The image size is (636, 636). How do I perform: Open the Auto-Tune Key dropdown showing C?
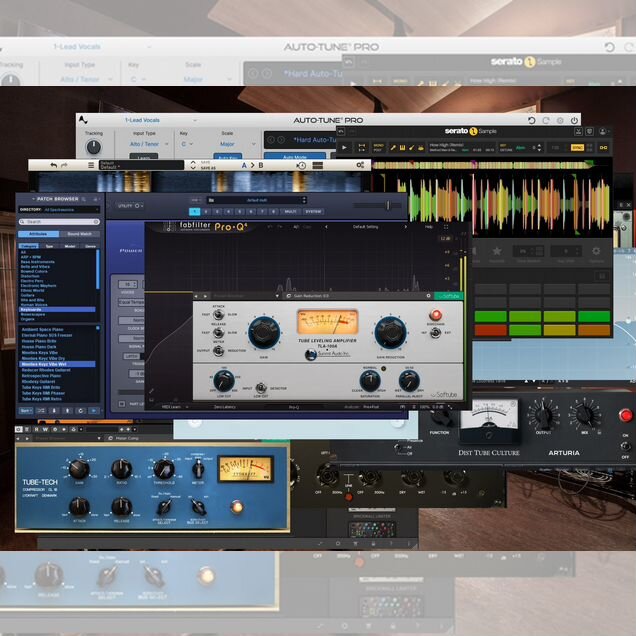187,144
